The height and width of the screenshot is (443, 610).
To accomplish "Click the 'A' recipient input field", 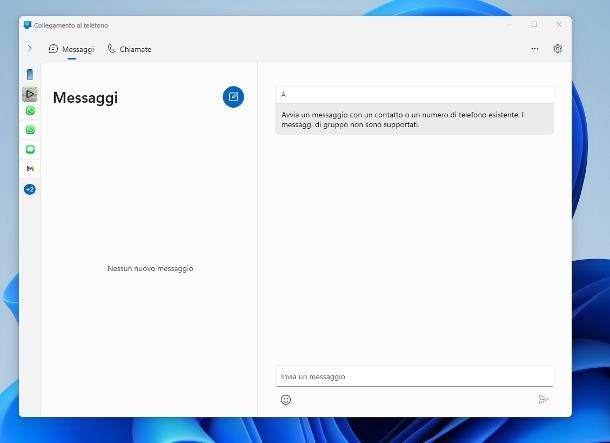I will [414, 95].
